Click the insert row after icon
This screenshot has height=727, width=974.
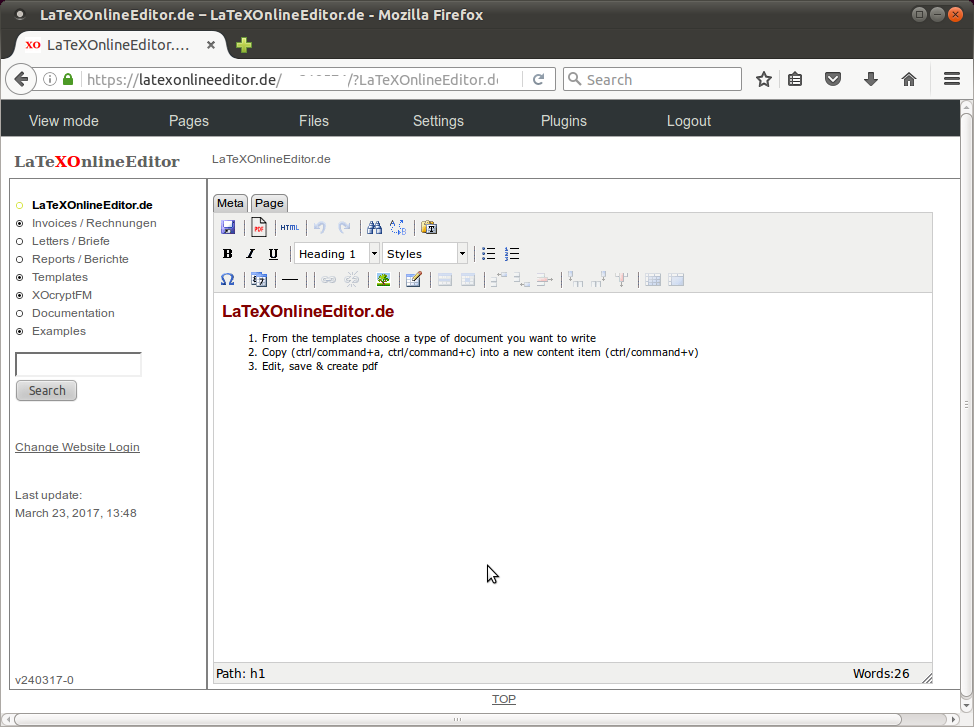pos(522,280)
